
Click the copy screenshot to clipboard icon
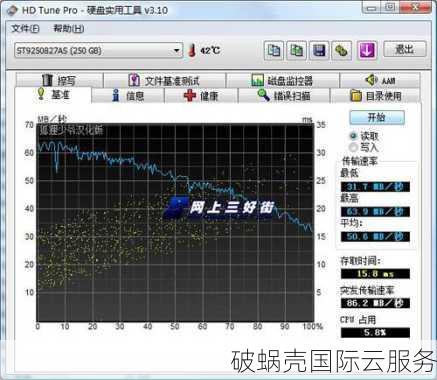tap(296, 50)
